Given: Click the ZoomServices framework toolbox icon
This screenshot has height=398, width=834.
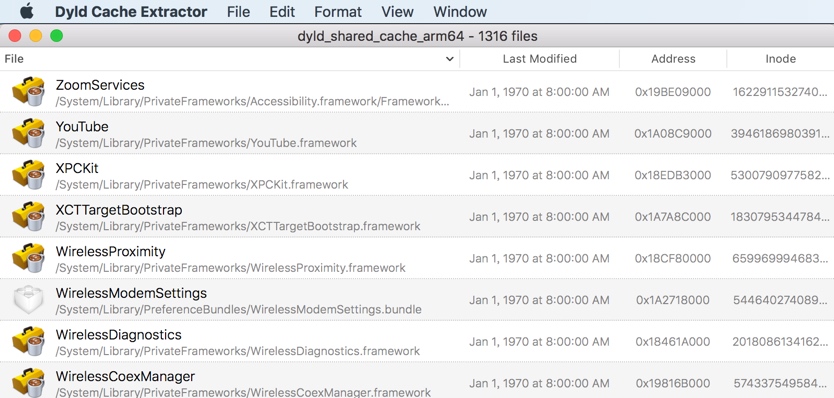Looking at the screenshot, I should [x=29, y=92].
